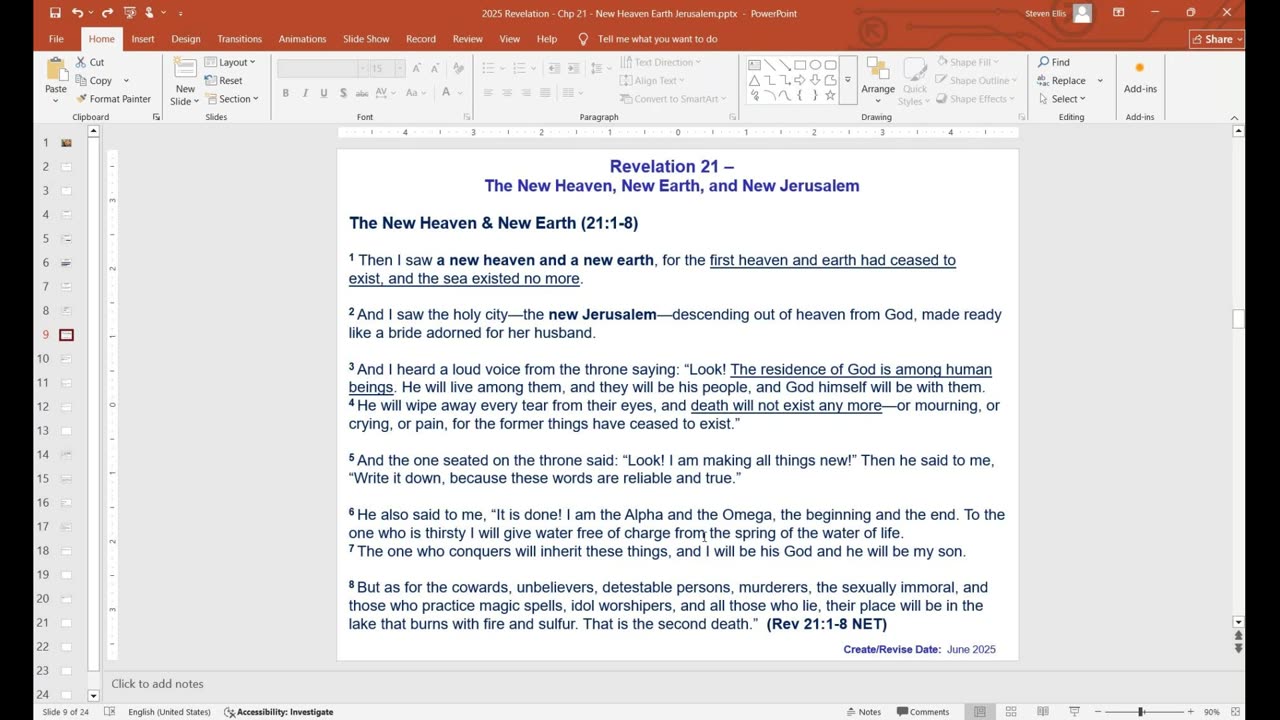Switch to the Animations tab

pos(302,39)
